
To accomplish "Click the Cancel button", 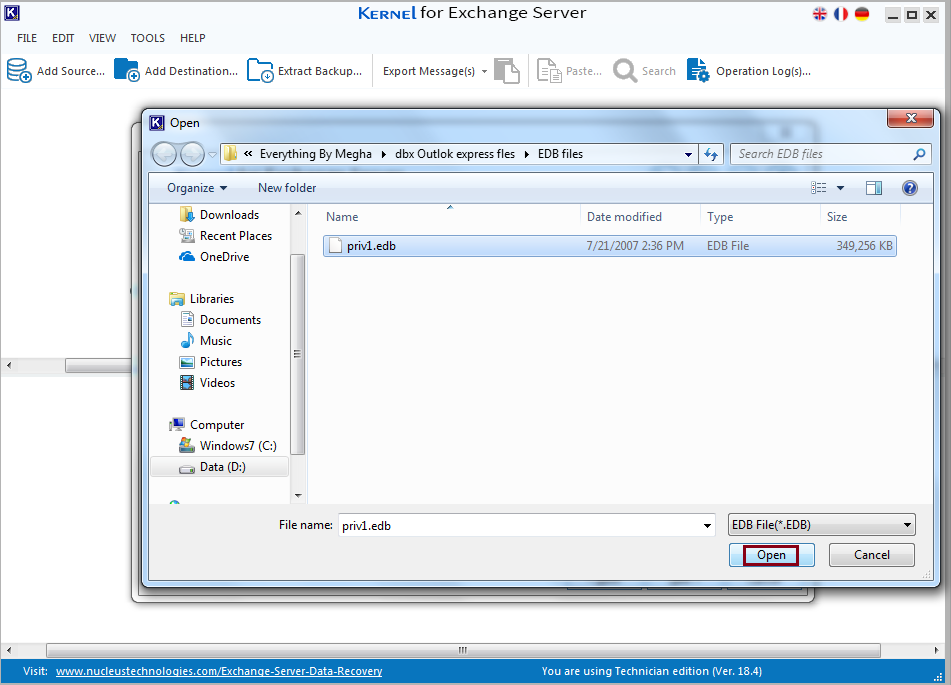I will click(872, 555).
